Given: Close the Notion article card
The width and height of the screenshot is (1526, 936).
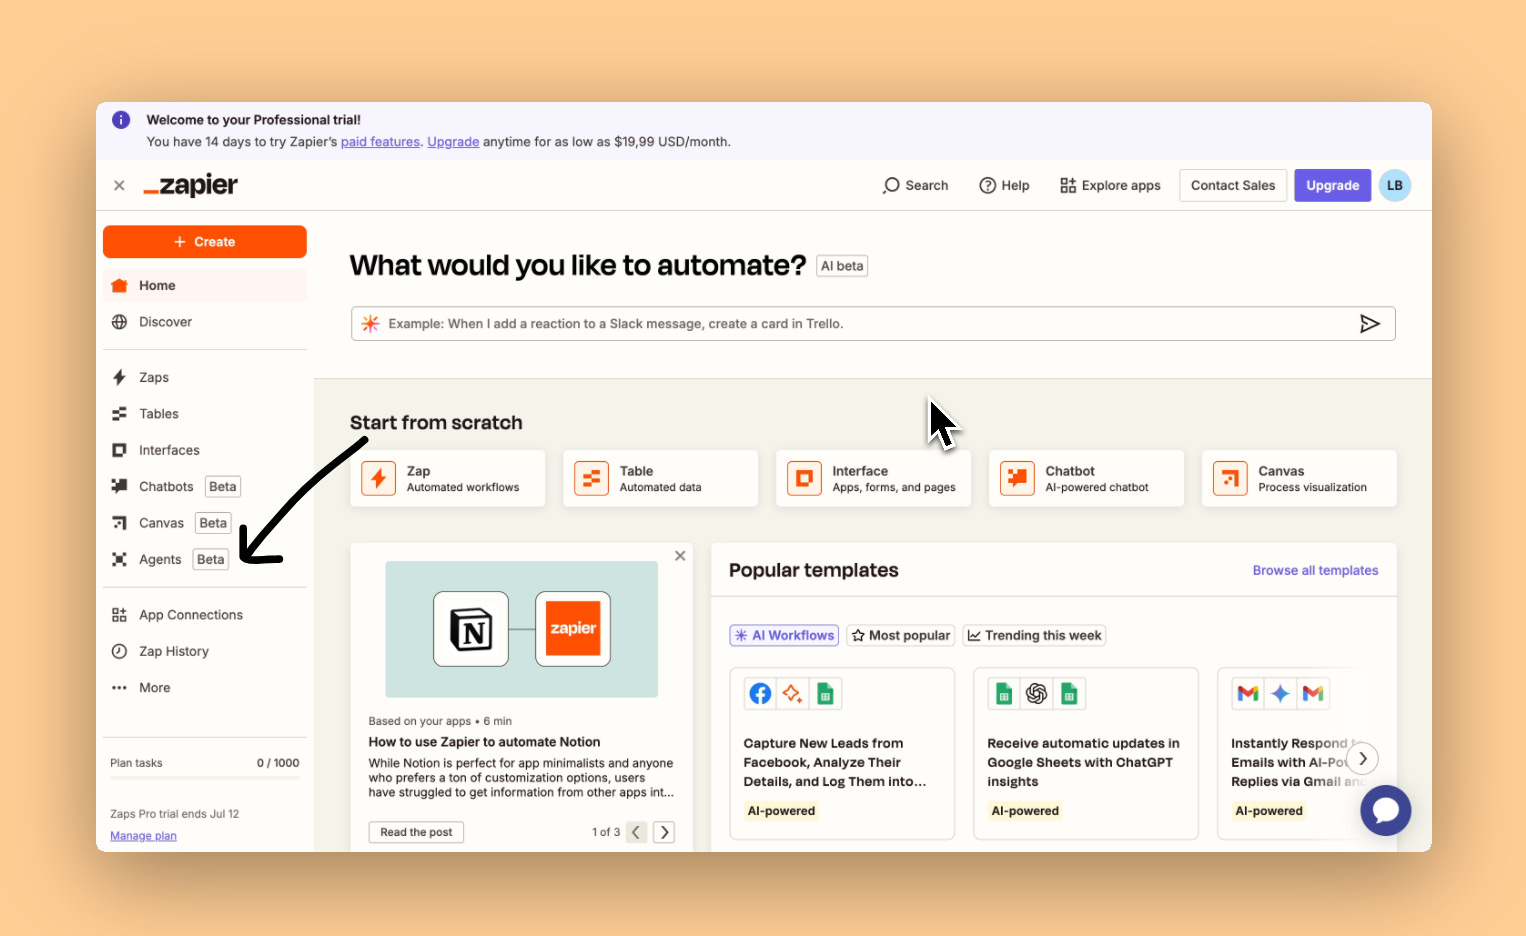Looking at the screenshot, I should click(680, 556).
